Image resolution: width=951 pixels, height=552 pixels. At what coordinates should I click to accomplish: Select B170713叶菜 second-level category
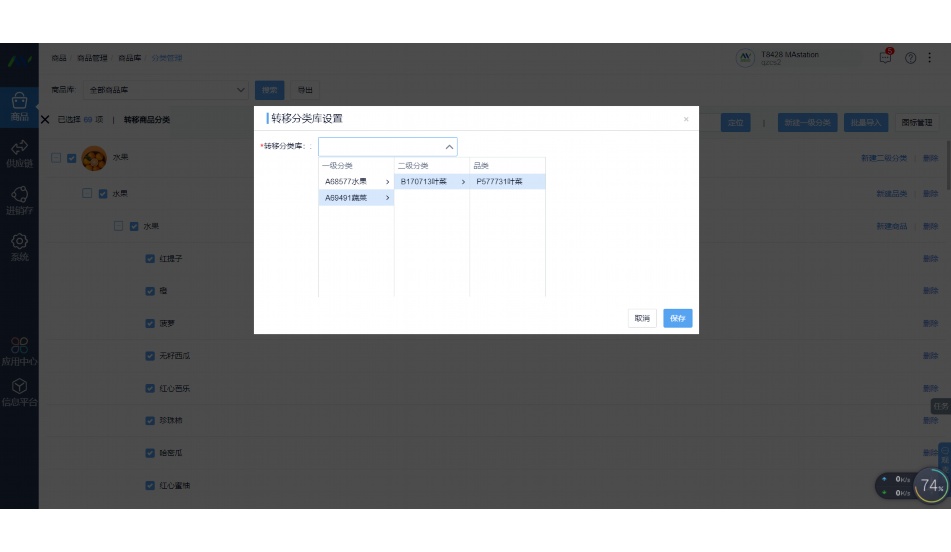click(x=431, y=182)
